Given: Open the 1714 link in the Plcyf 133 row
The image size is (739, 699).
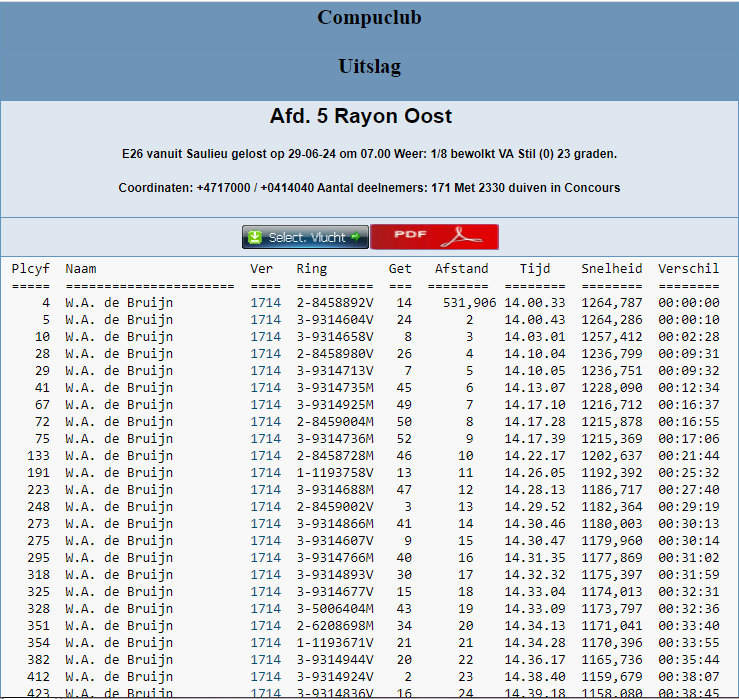Looking at the screenshot, I should [x=265, y=455].
